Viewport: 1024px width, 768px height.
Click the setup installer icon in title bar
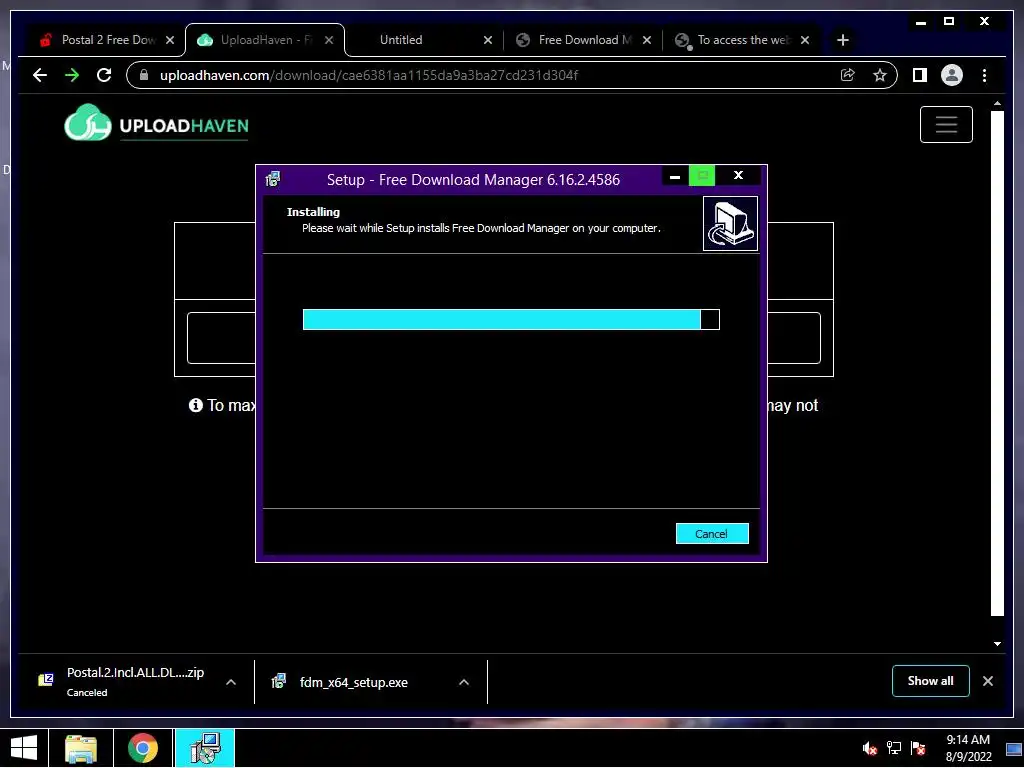click(273, 179)
